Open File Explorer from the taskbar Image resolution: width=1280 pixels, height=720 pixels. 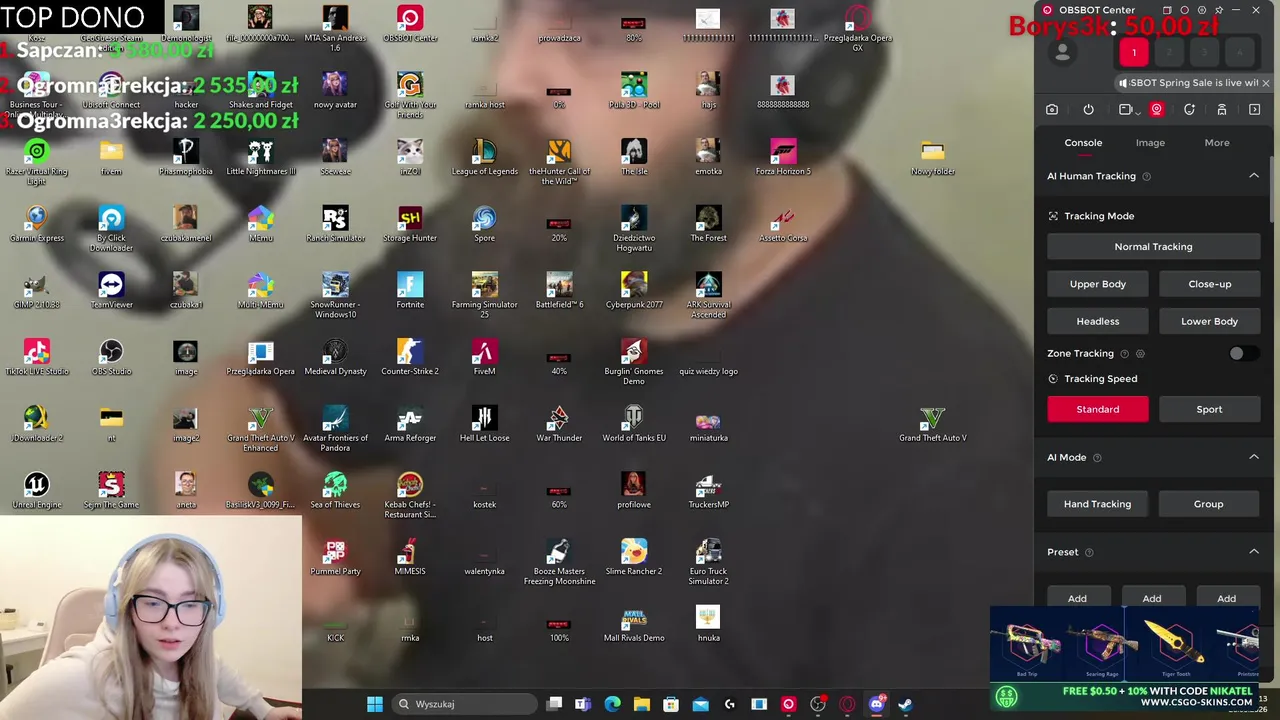pos(642,704)
